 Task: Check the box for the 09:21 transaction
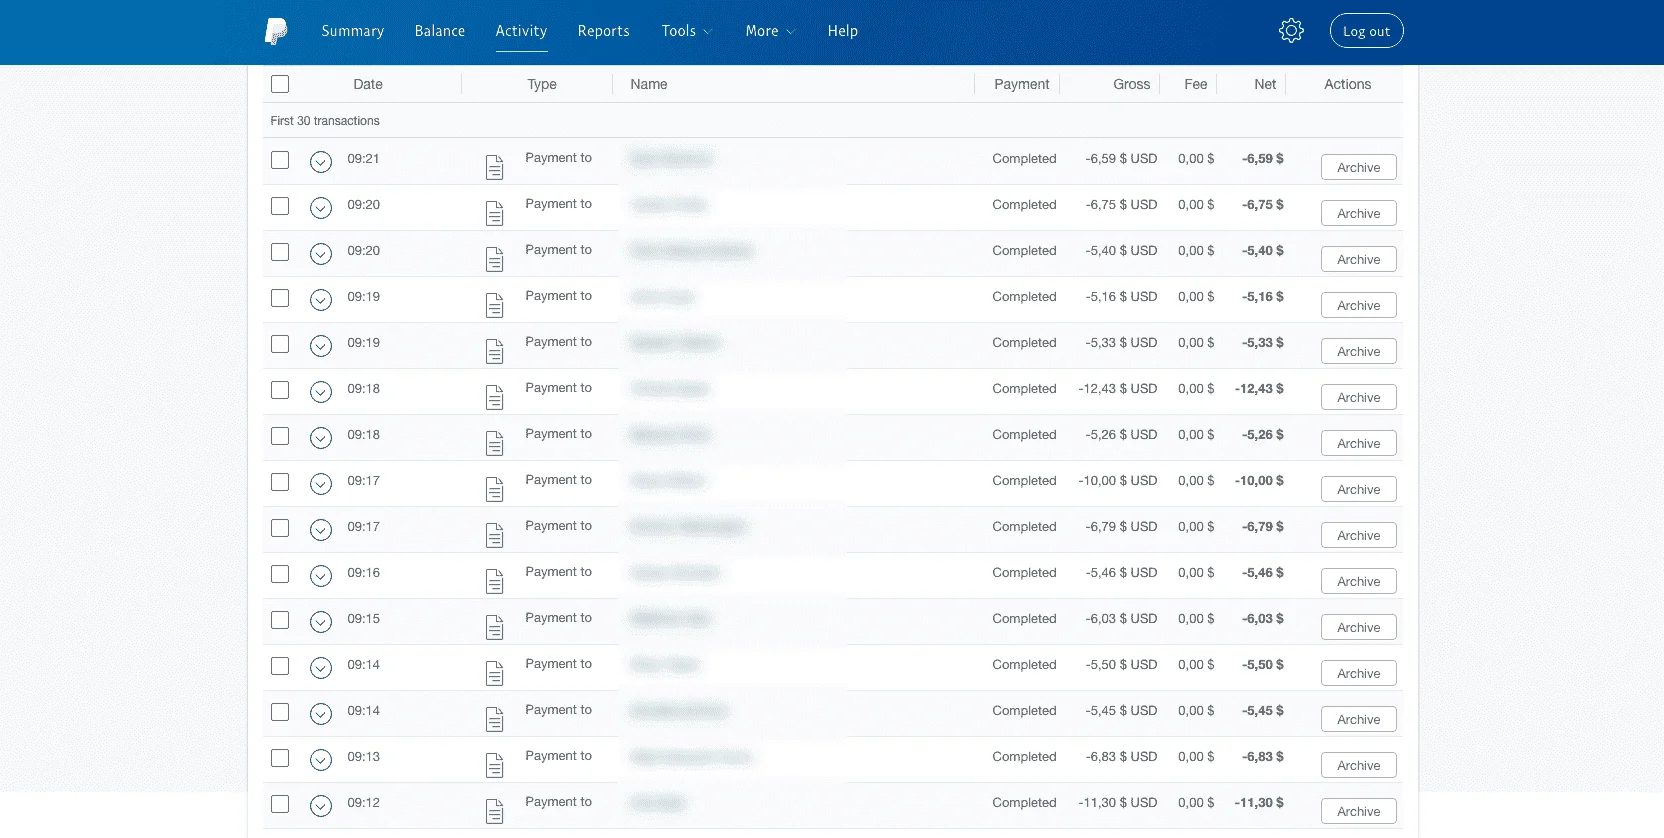[280, 160]
